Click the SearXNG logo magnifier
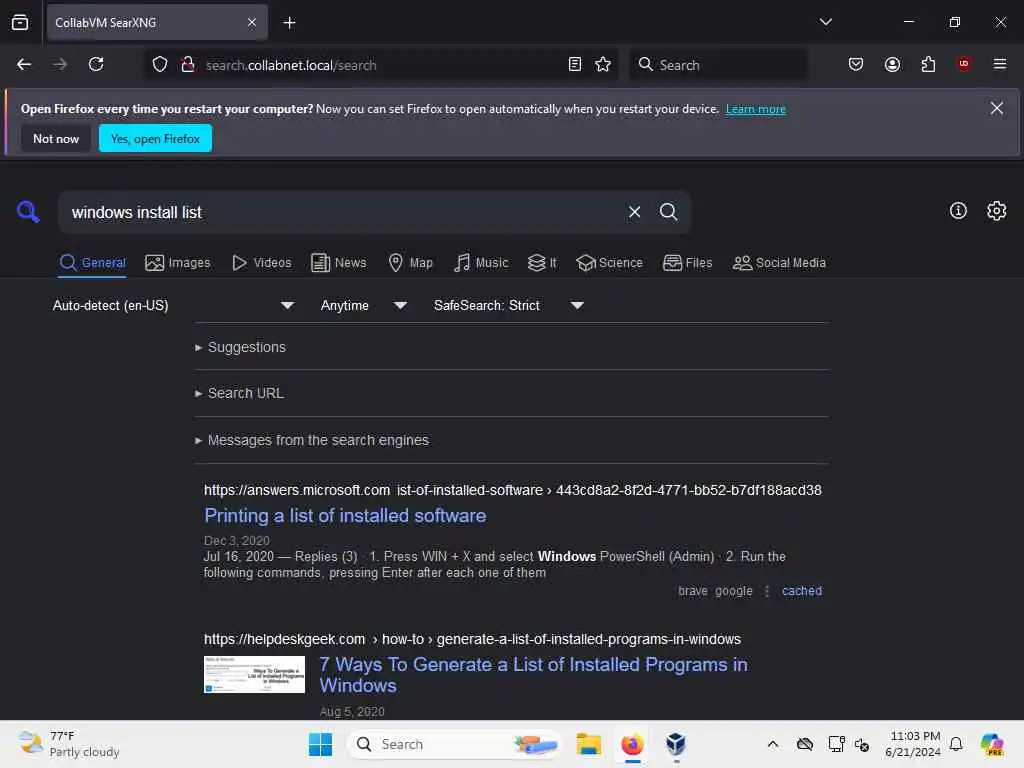The image size is (1024, 768). [x=28, y=212]
